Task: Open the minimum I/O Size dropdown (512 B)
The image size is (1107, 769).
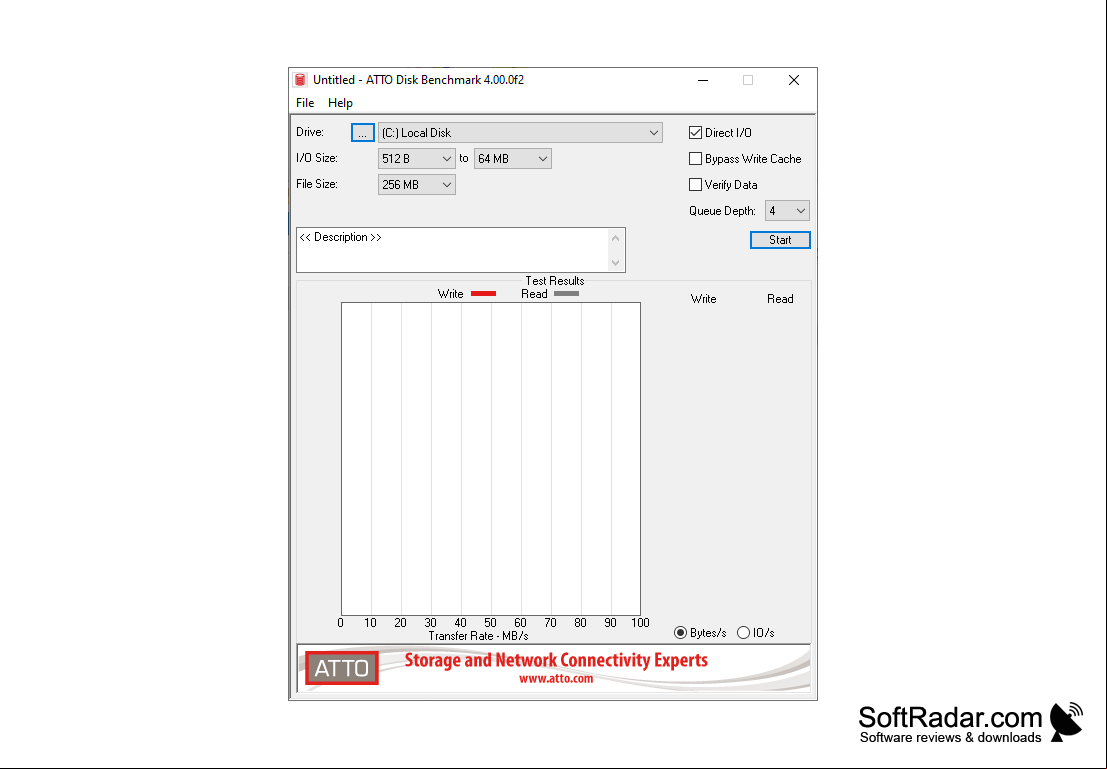Action: point(417,159)
